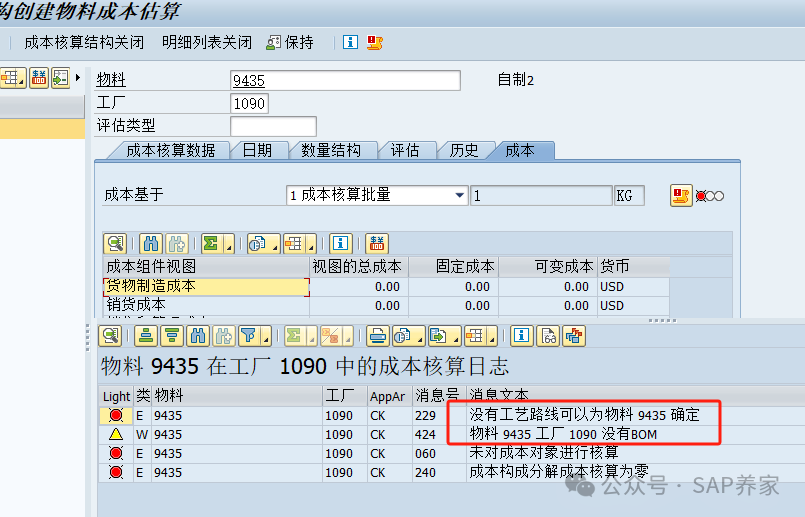Click the Find Next icon in the log toolbar
The image size is (805, 517).
click(x=224, y=336)
